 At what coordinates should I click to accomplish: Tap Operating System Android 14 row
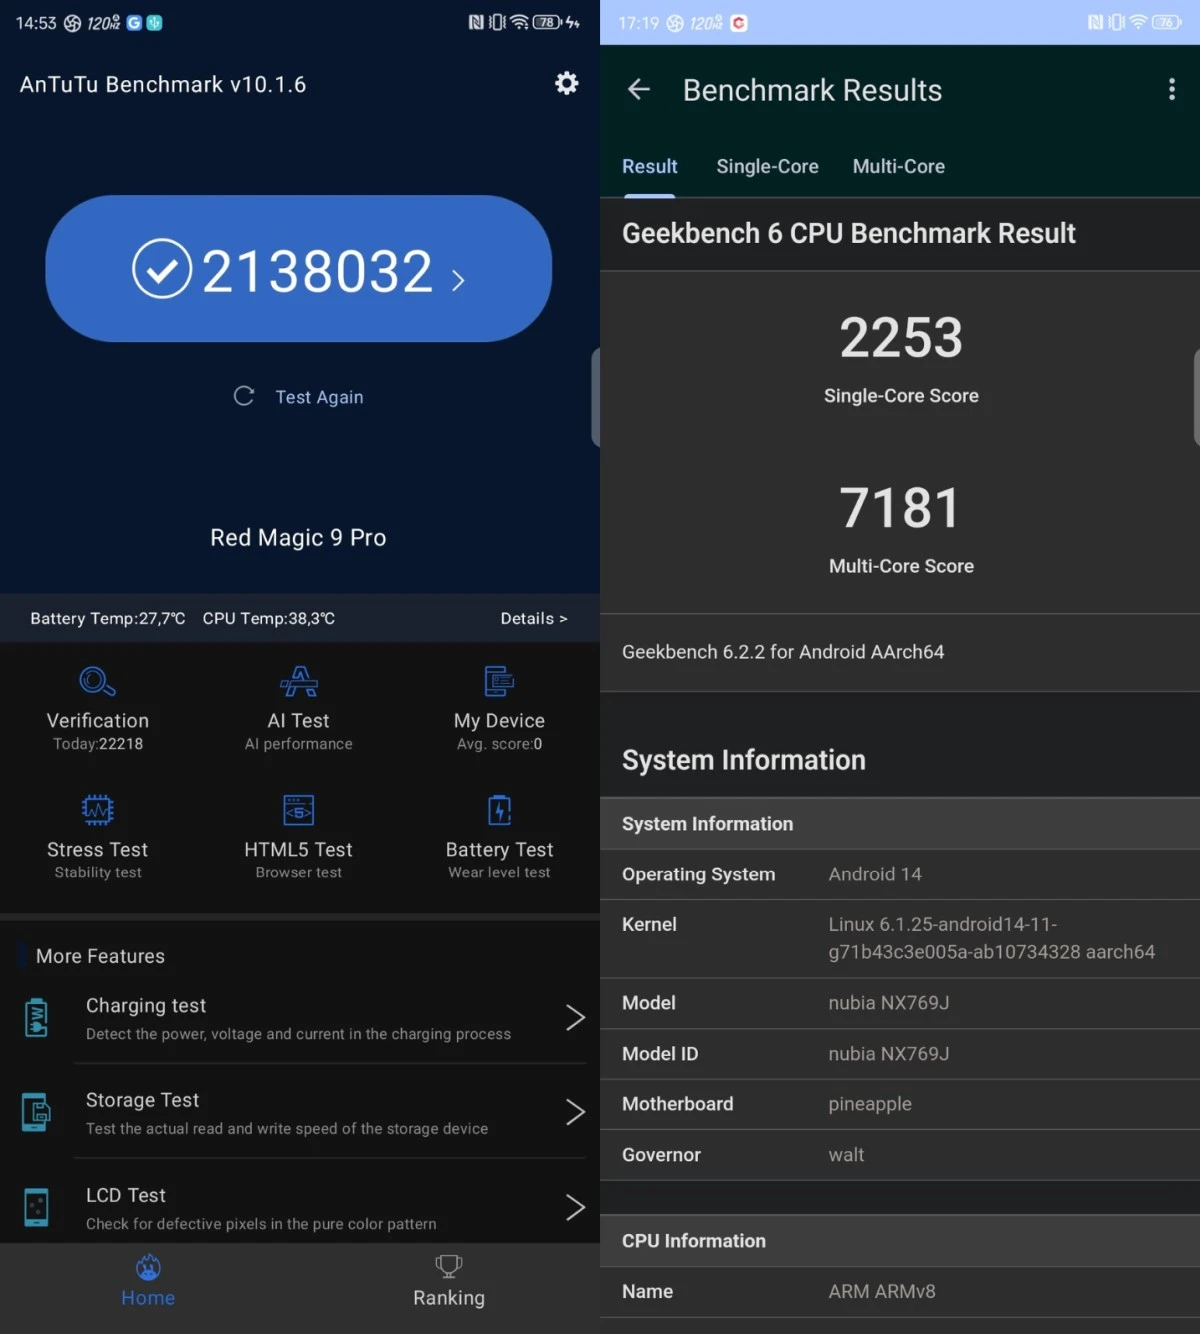tap(900, 874)
